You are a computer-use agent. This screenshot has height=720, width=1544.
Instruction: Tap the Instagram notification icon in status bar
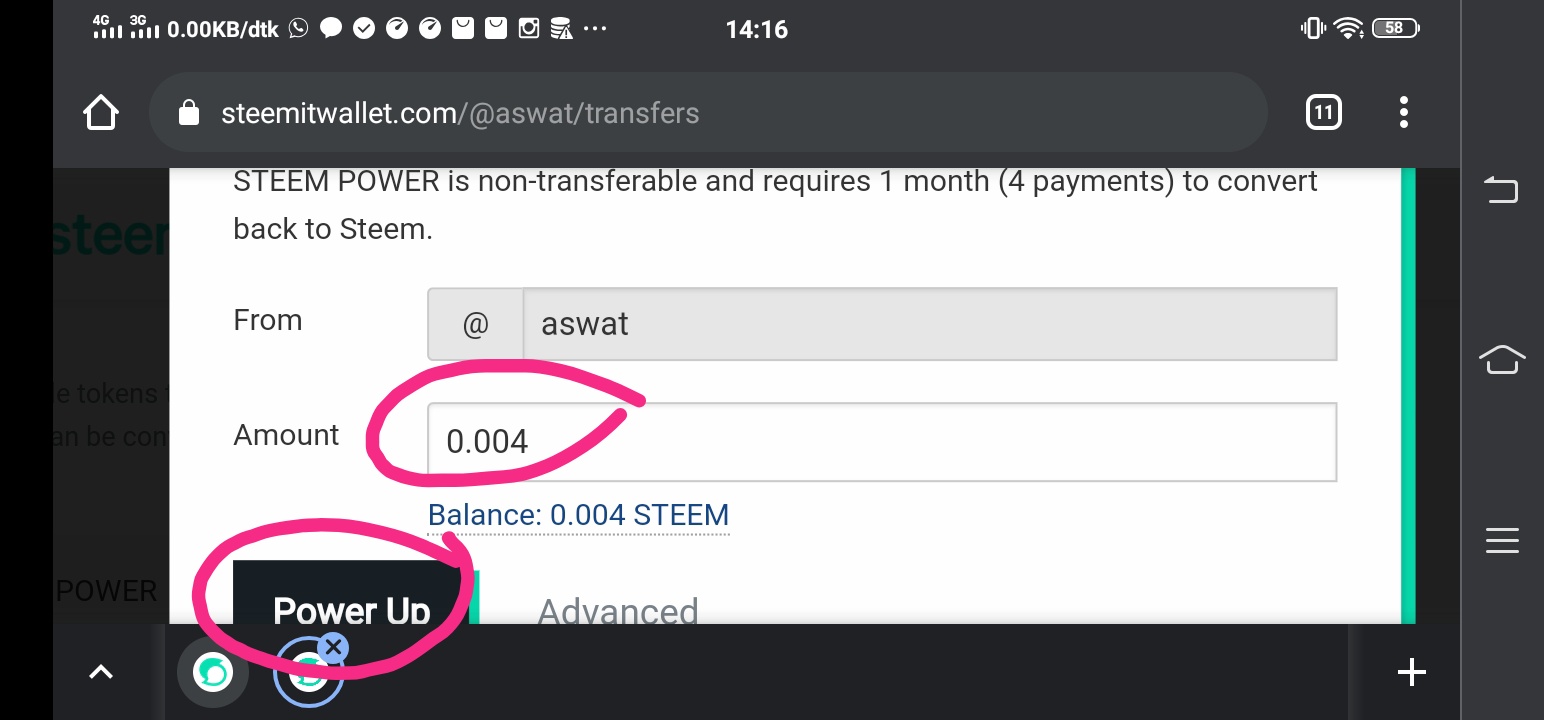coord(529,29)
